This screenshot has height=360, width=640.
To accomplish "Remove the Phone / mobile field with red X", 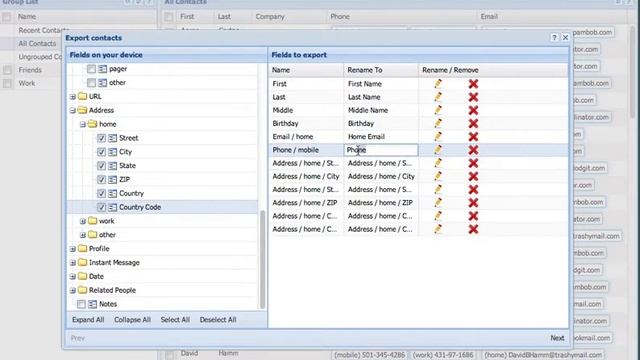I will point(473,150).
